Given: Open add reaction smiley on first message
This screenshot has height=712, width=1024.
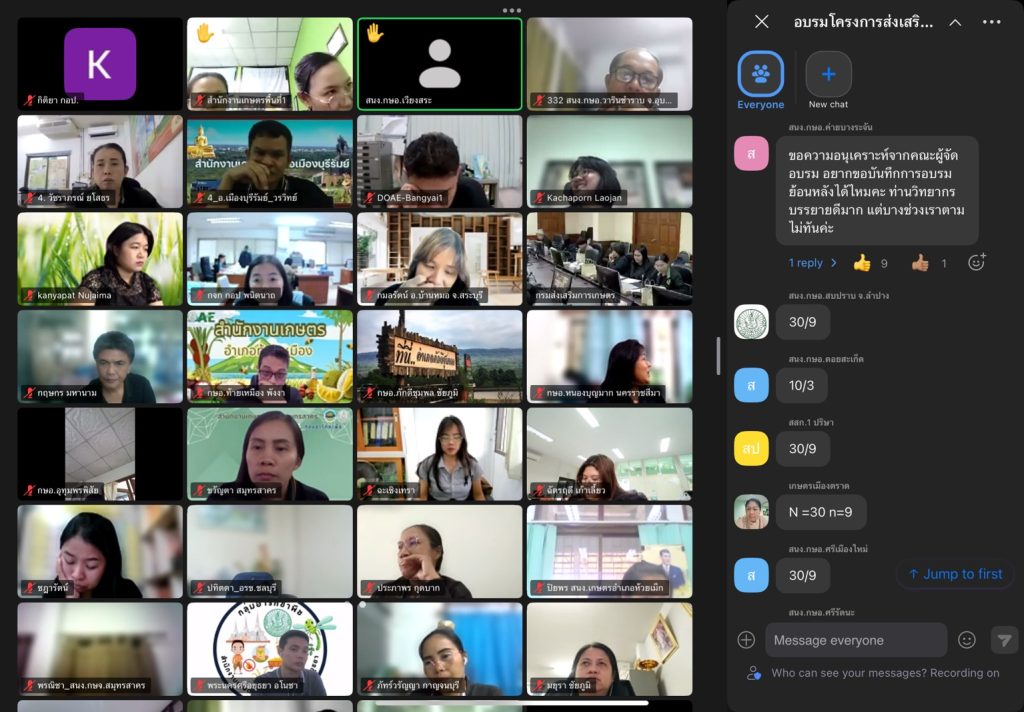Looking at the screenshot, I should click(976, 263).
